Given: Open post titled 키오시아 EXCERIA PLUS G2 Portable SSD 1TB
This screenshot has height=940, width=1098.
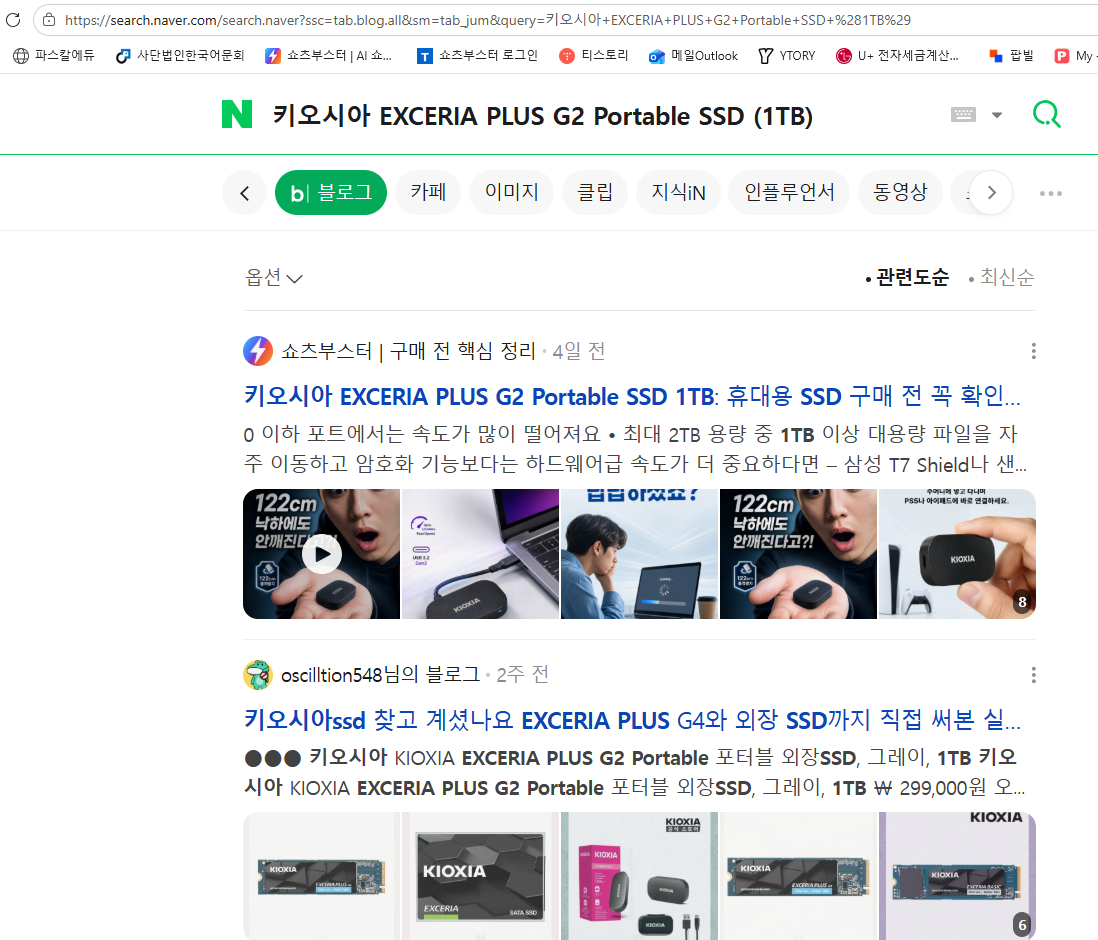Looking at the screenshot, I should [632, 396].
